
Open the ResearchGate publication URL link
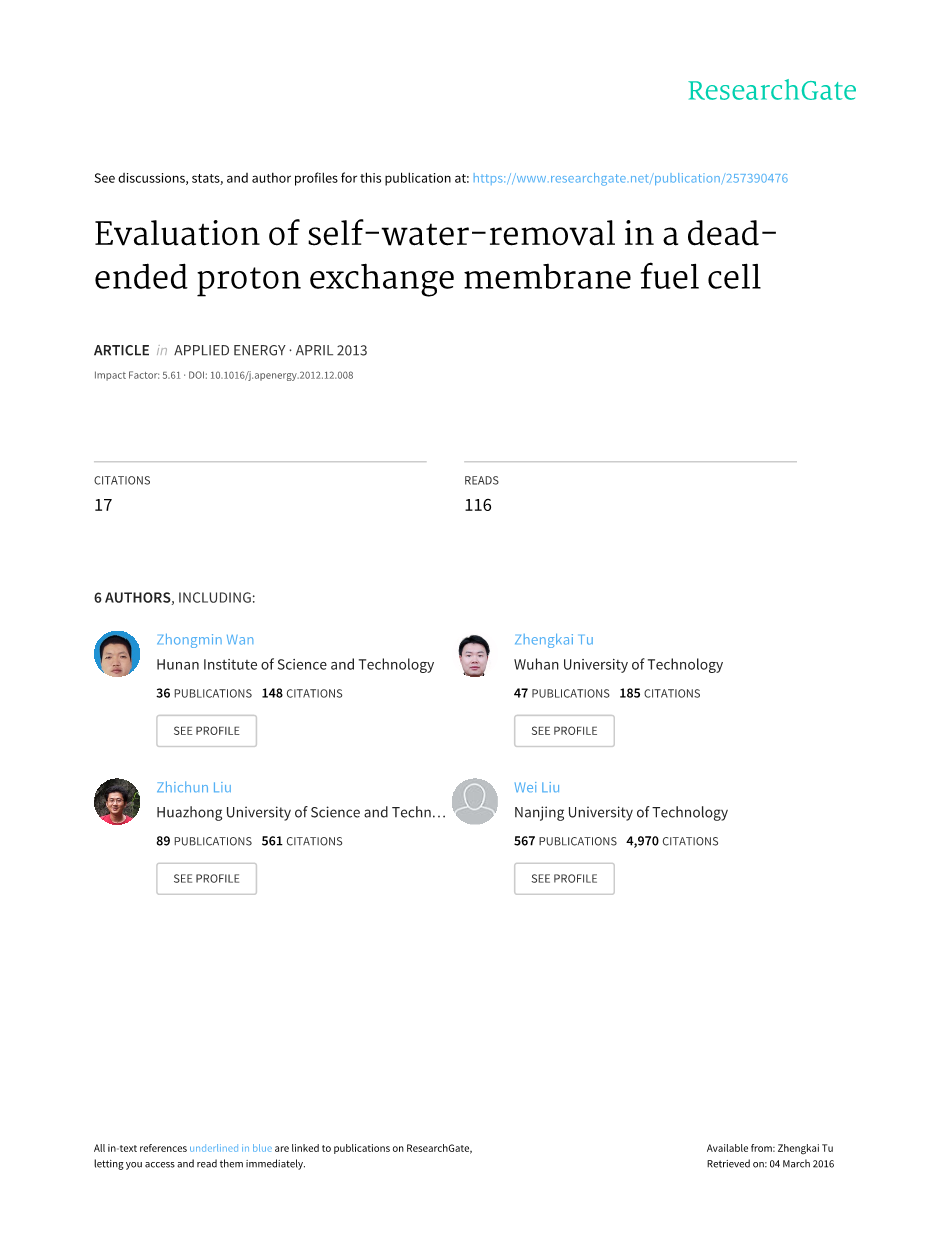point(630,178)
